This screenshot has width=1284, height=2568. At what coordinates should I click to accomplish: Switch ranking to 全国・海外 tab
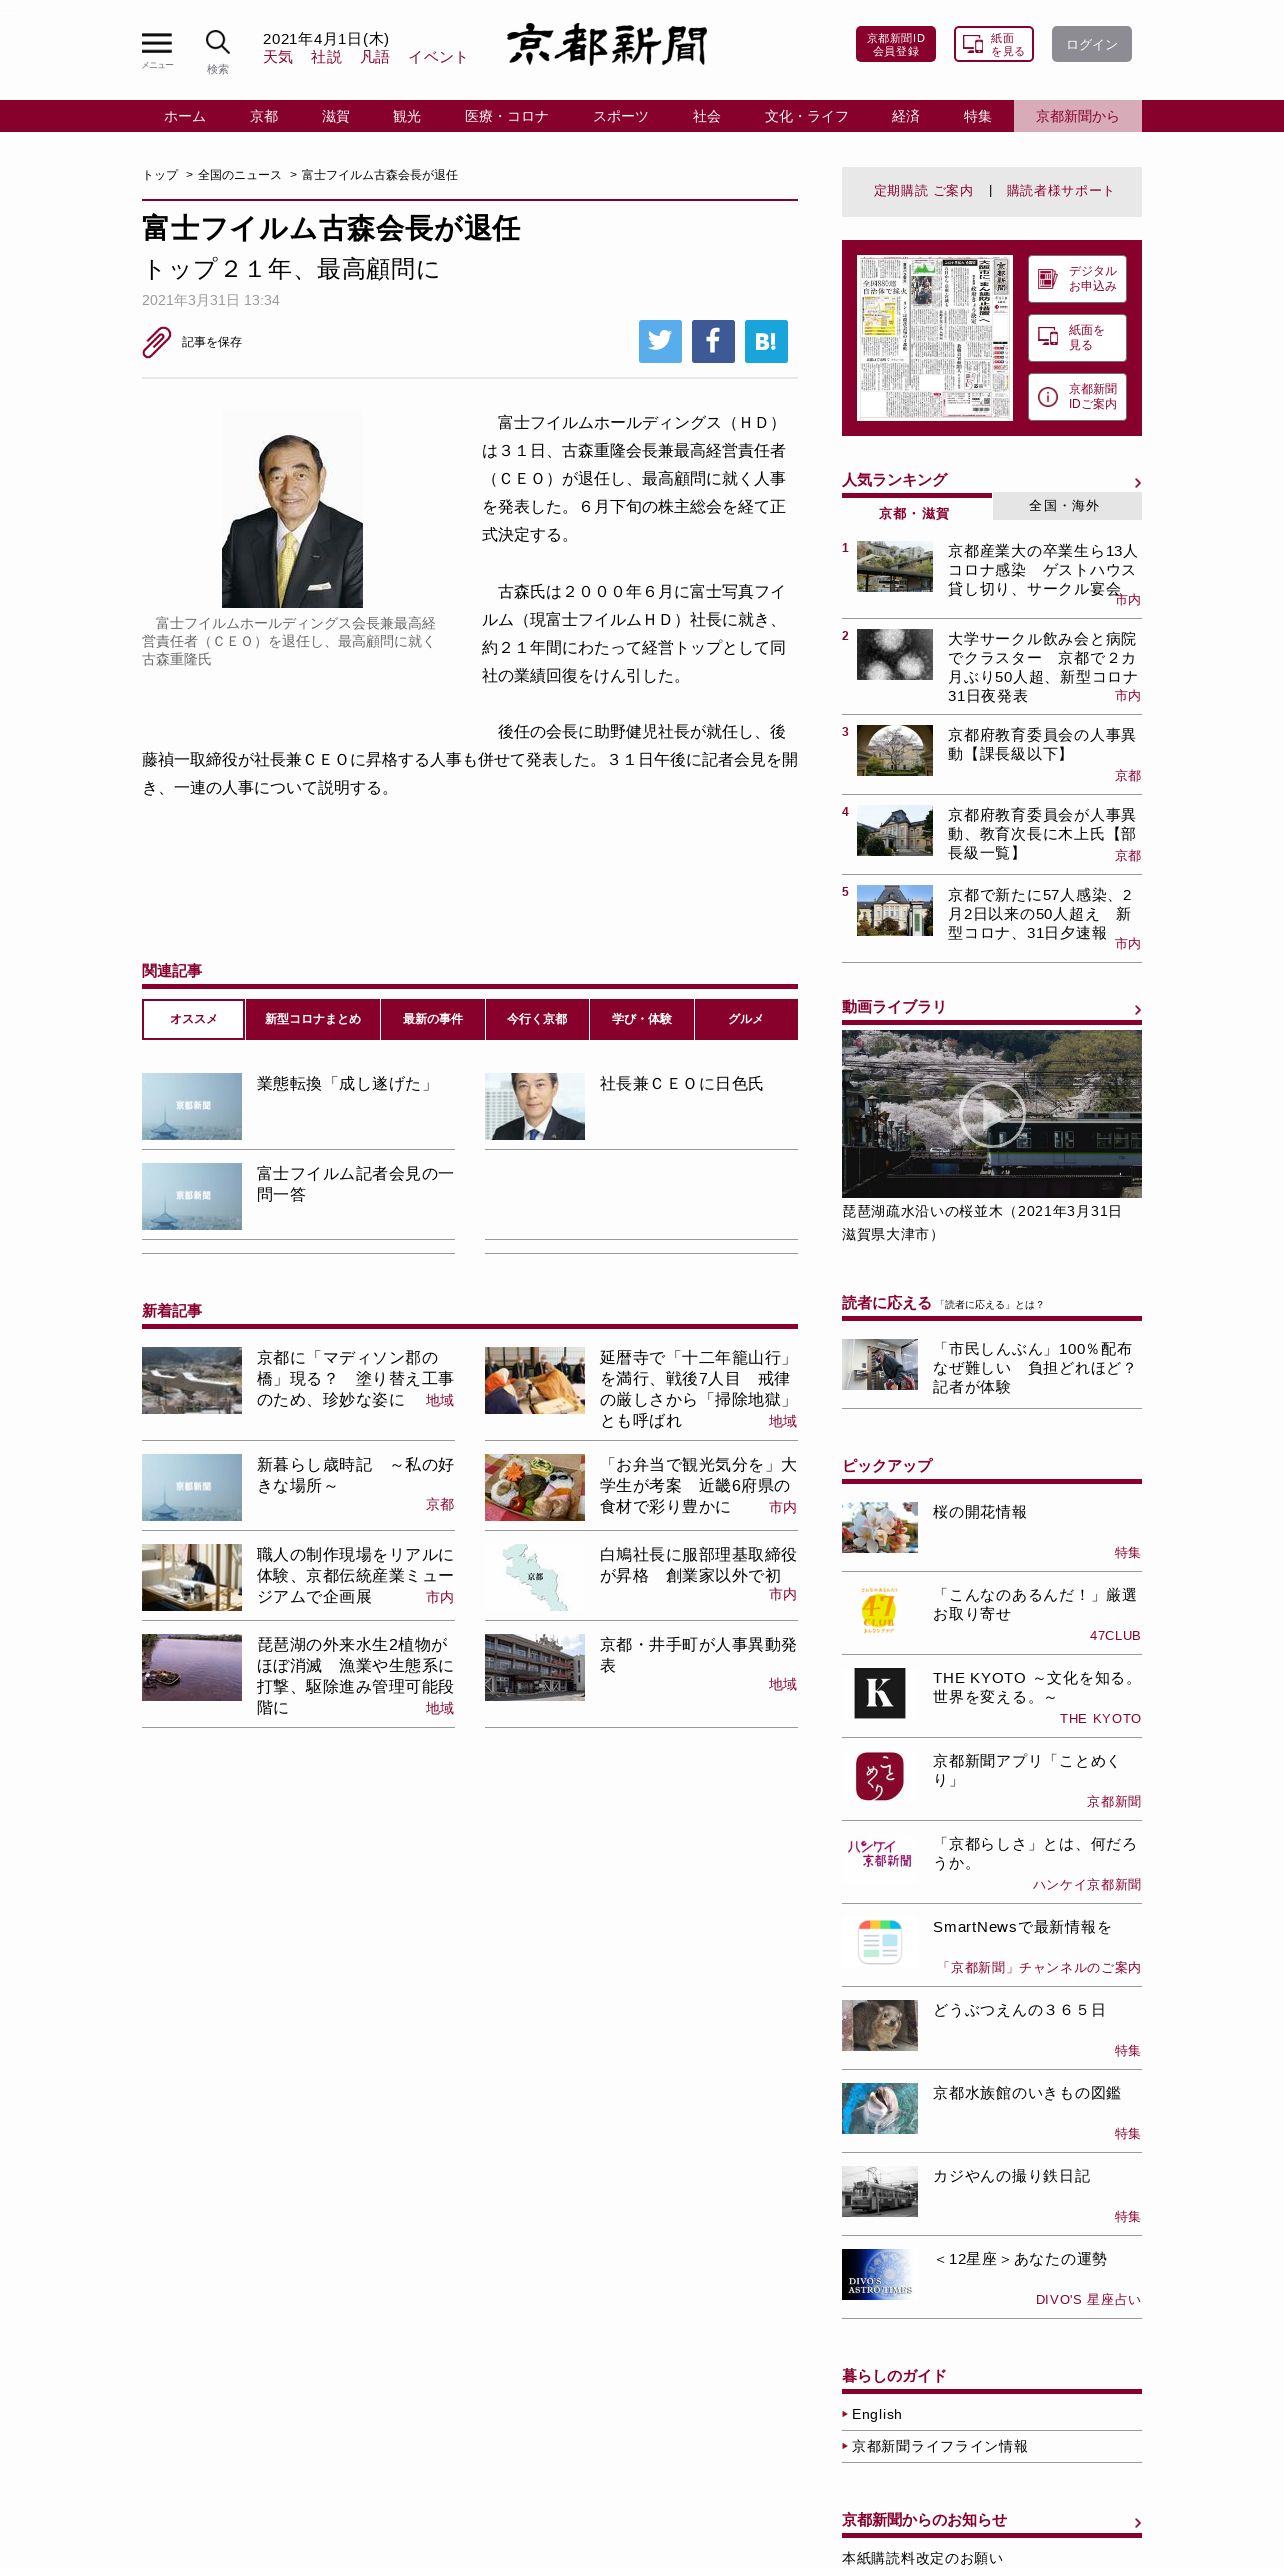point(1067,506)
